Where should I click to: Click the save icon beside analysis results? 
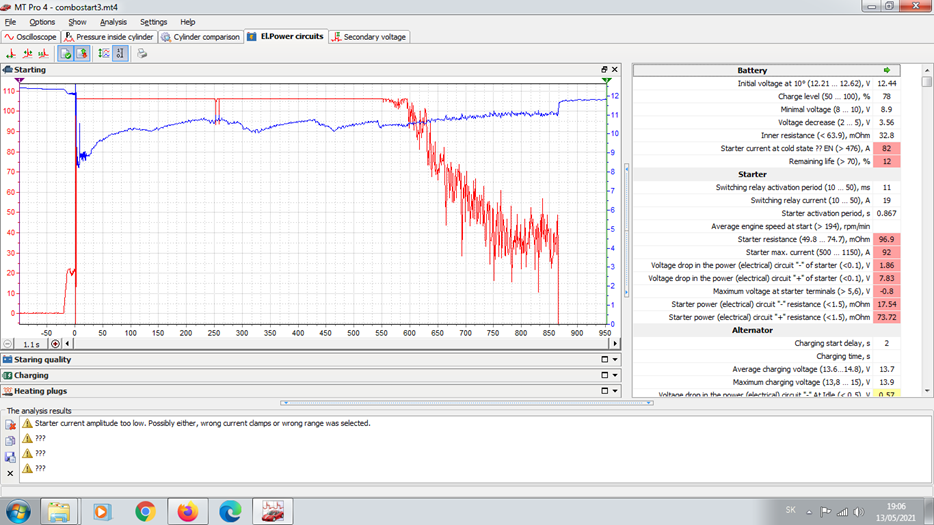click(10, 456)
